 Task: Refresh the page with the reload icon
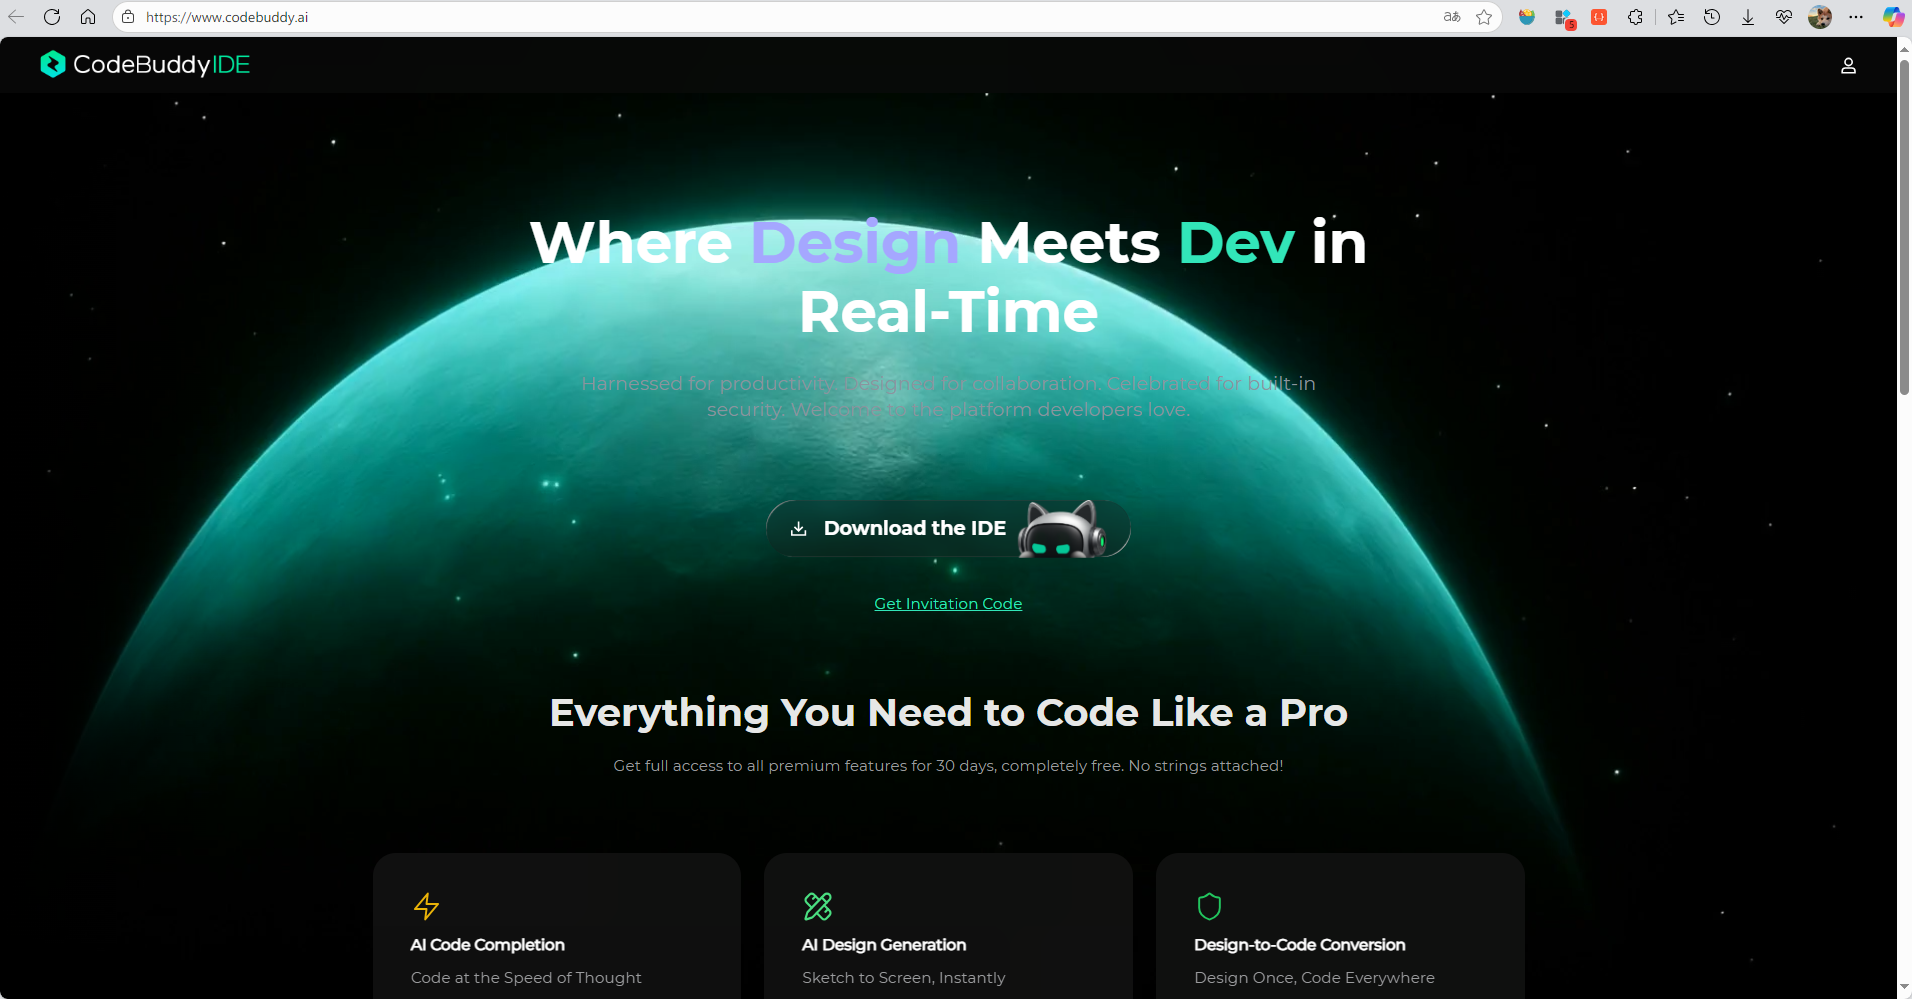pos(52,17)
